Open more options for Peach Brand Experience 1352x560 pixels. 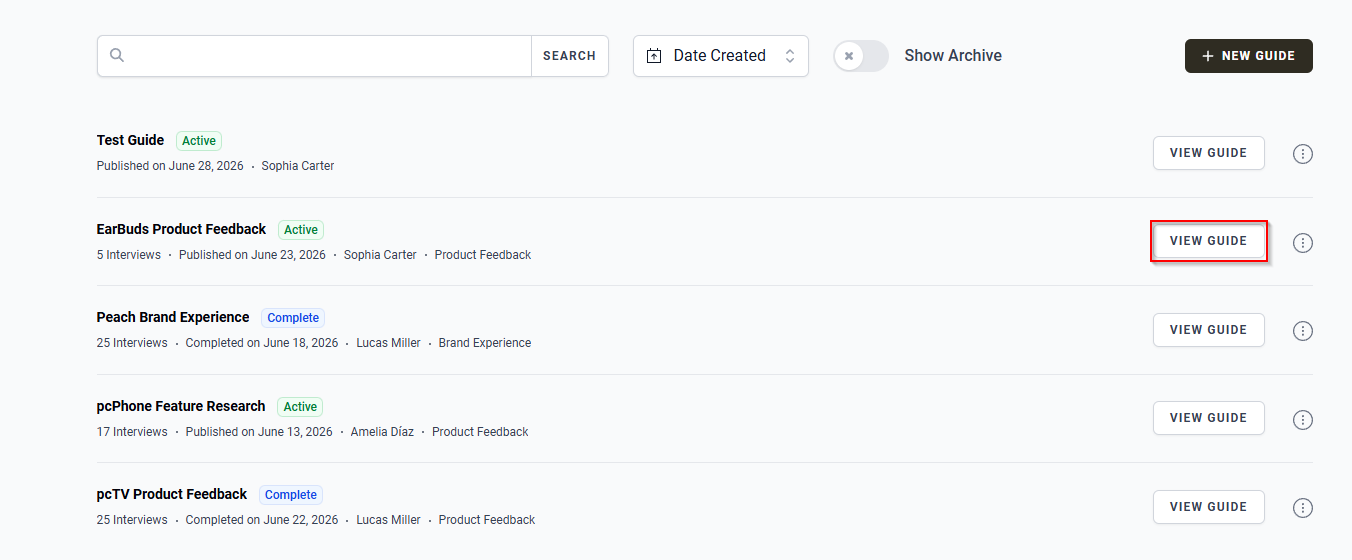point(1302,331)
